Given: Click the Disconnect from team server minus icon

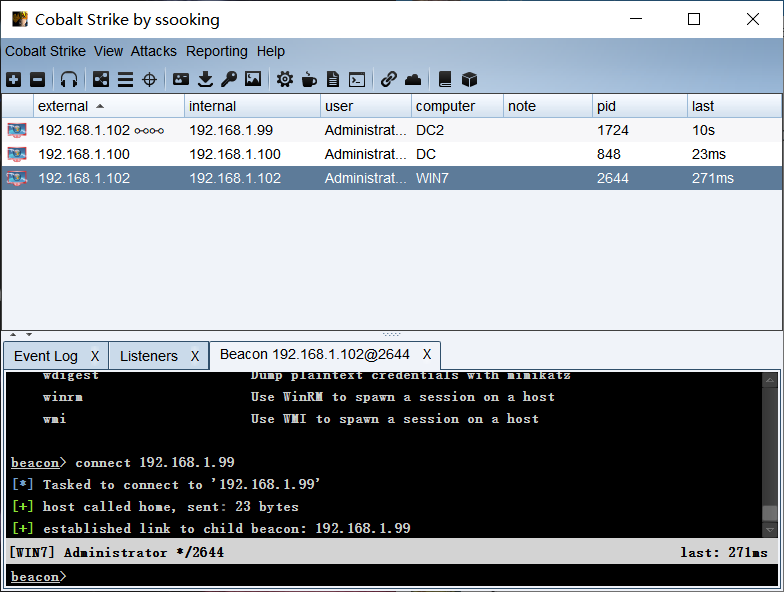Looking at the screenshot, I should coord(38,79).
